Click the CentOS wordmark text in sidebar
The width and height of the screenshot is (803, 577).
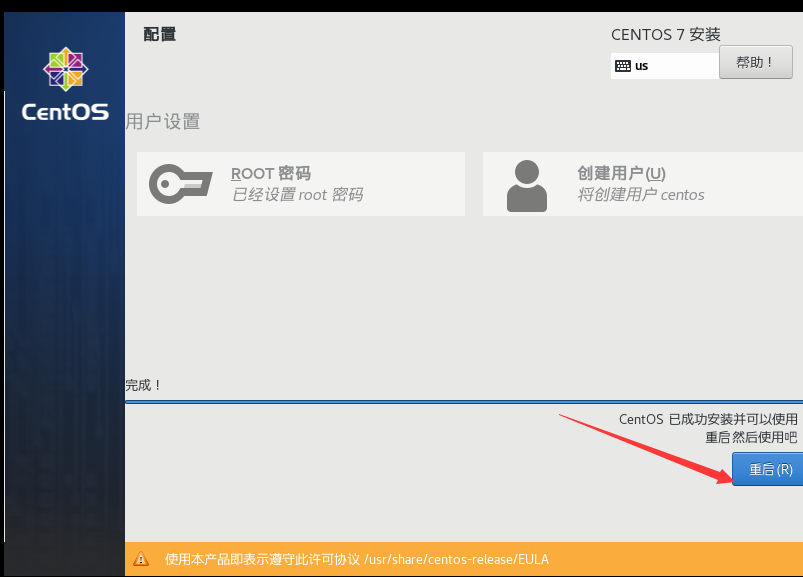tap(65, 112)
